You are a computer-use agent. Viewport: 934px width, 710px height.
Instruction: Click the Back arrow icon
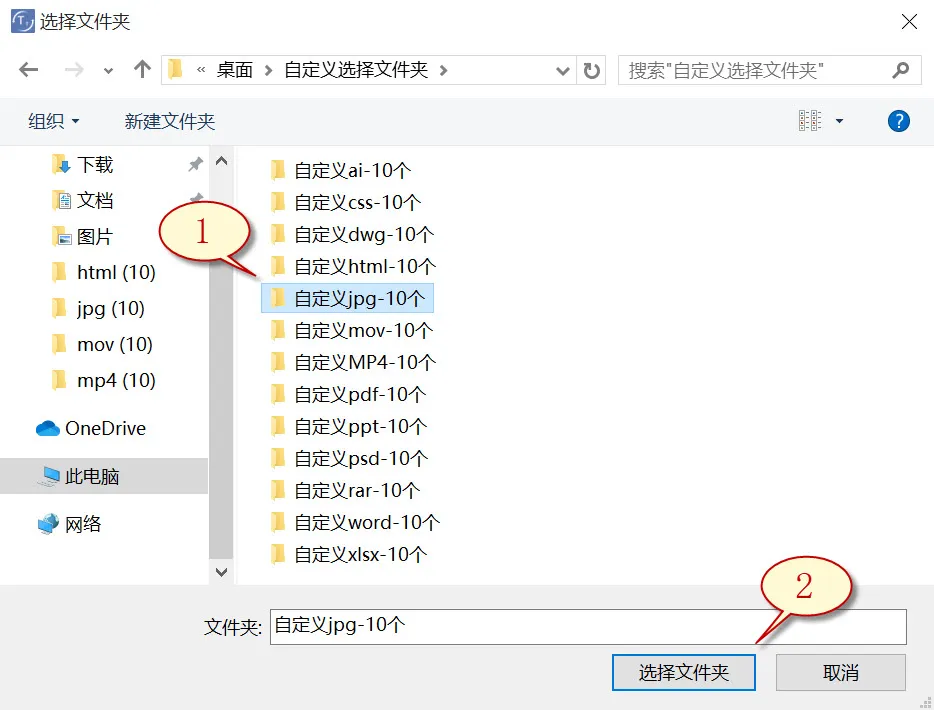pyautogui.click(x=28, y=69)
